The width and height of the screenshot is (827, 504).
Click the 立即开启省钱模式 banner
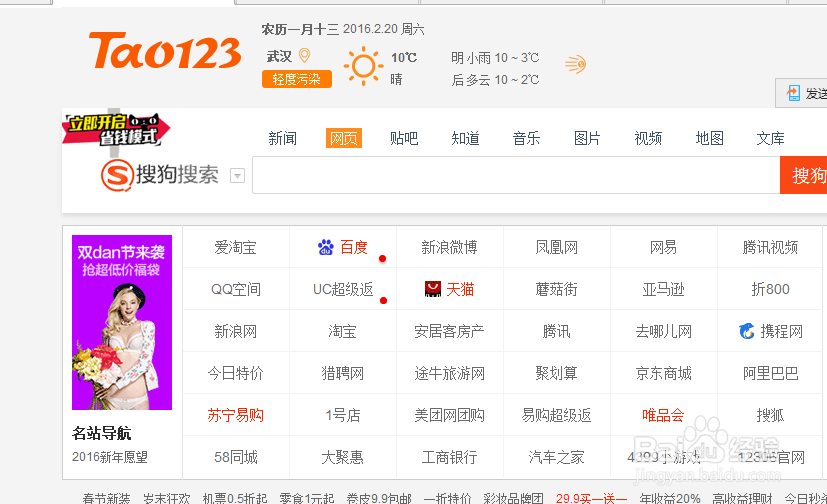coord(116,129)
